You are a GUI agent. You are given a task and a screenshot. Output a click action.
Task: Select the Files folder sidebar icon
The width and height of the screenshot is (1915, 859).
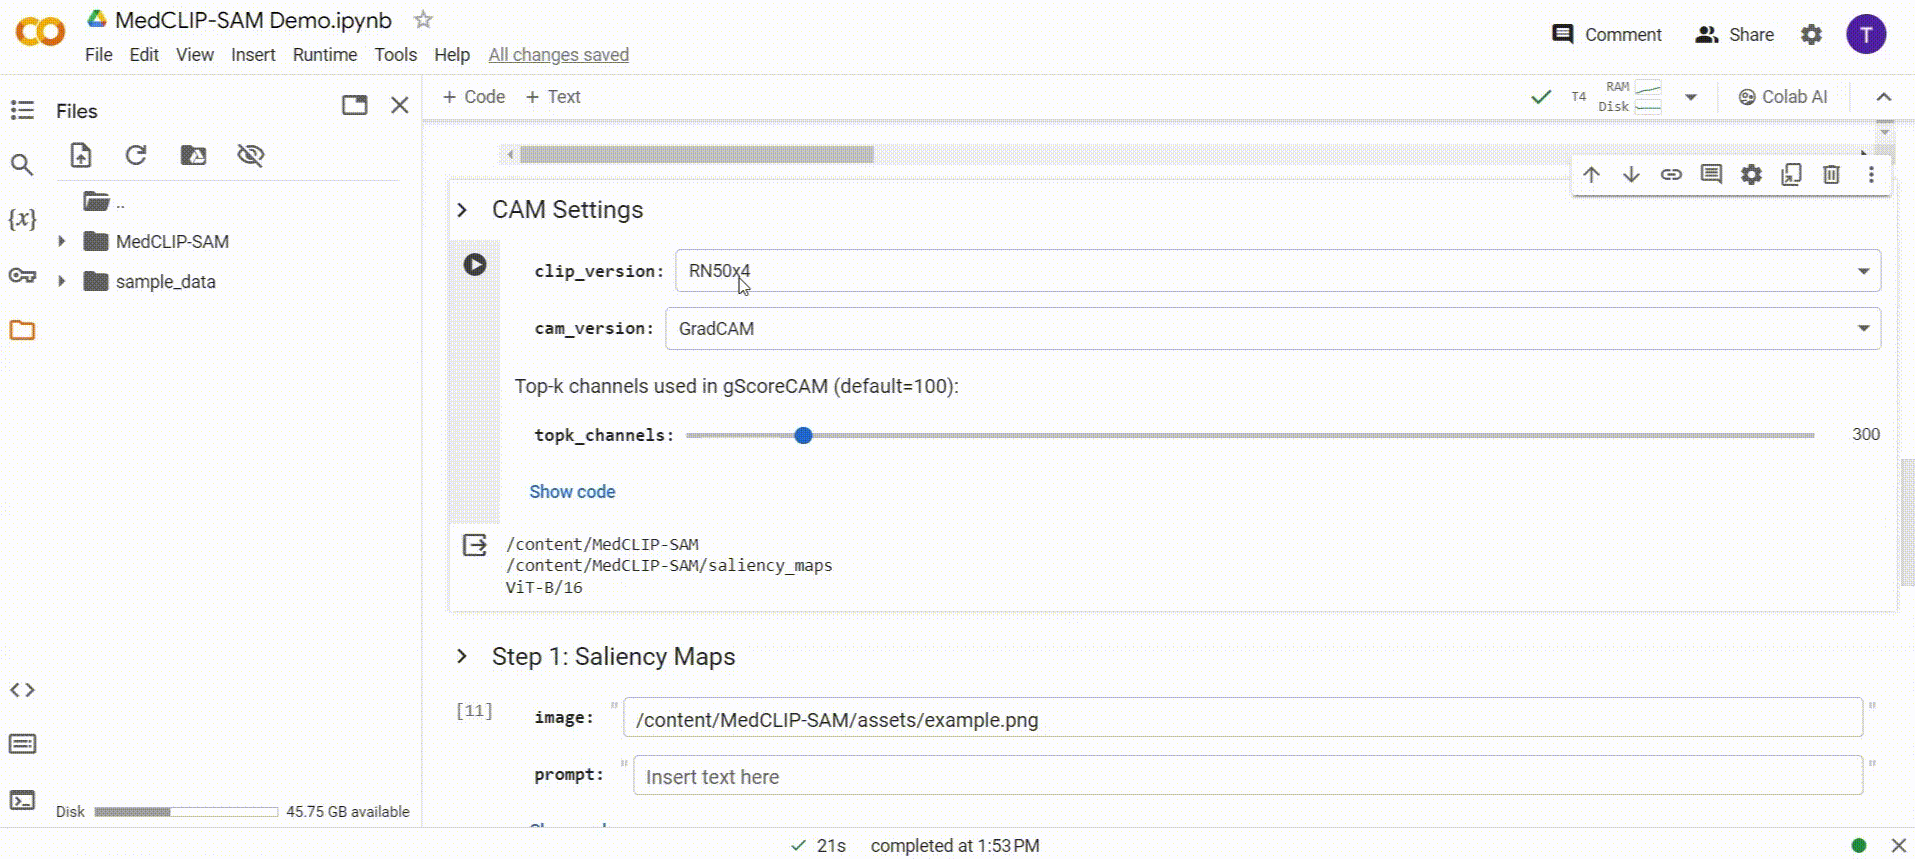click(x=22, y=330)
